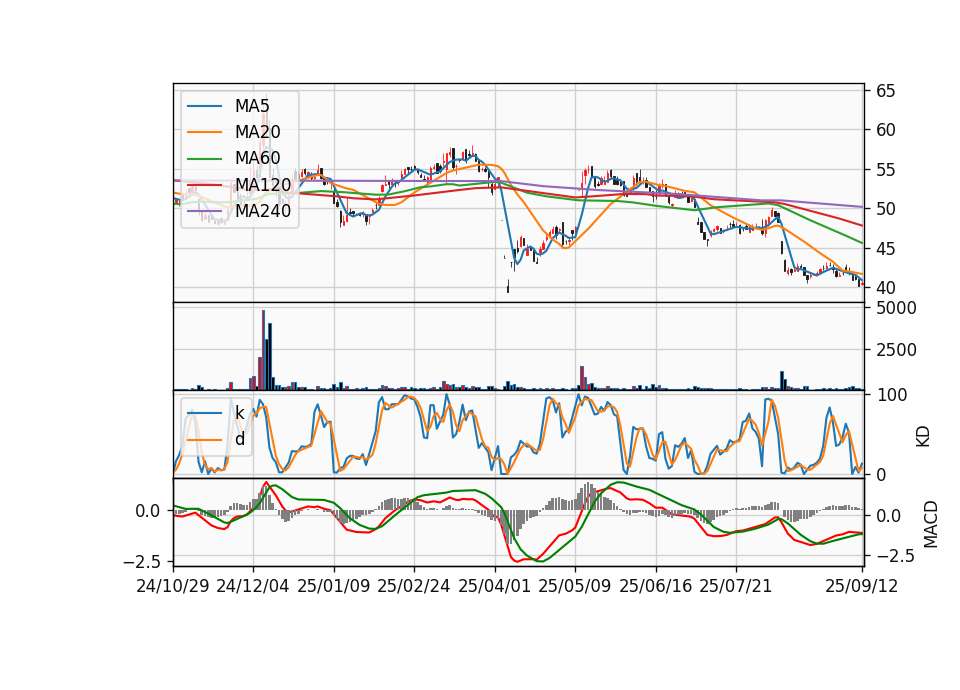
Task: Click the MA60 legend label
Action: point(258,159)
